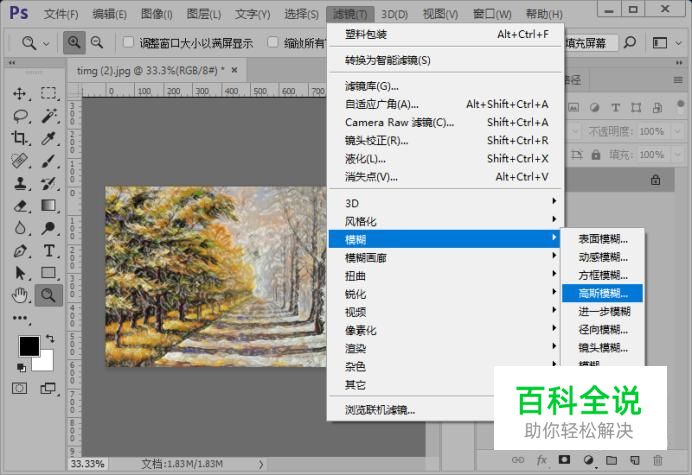Add a layer mask from panel bottom

[x=564, y=460]
